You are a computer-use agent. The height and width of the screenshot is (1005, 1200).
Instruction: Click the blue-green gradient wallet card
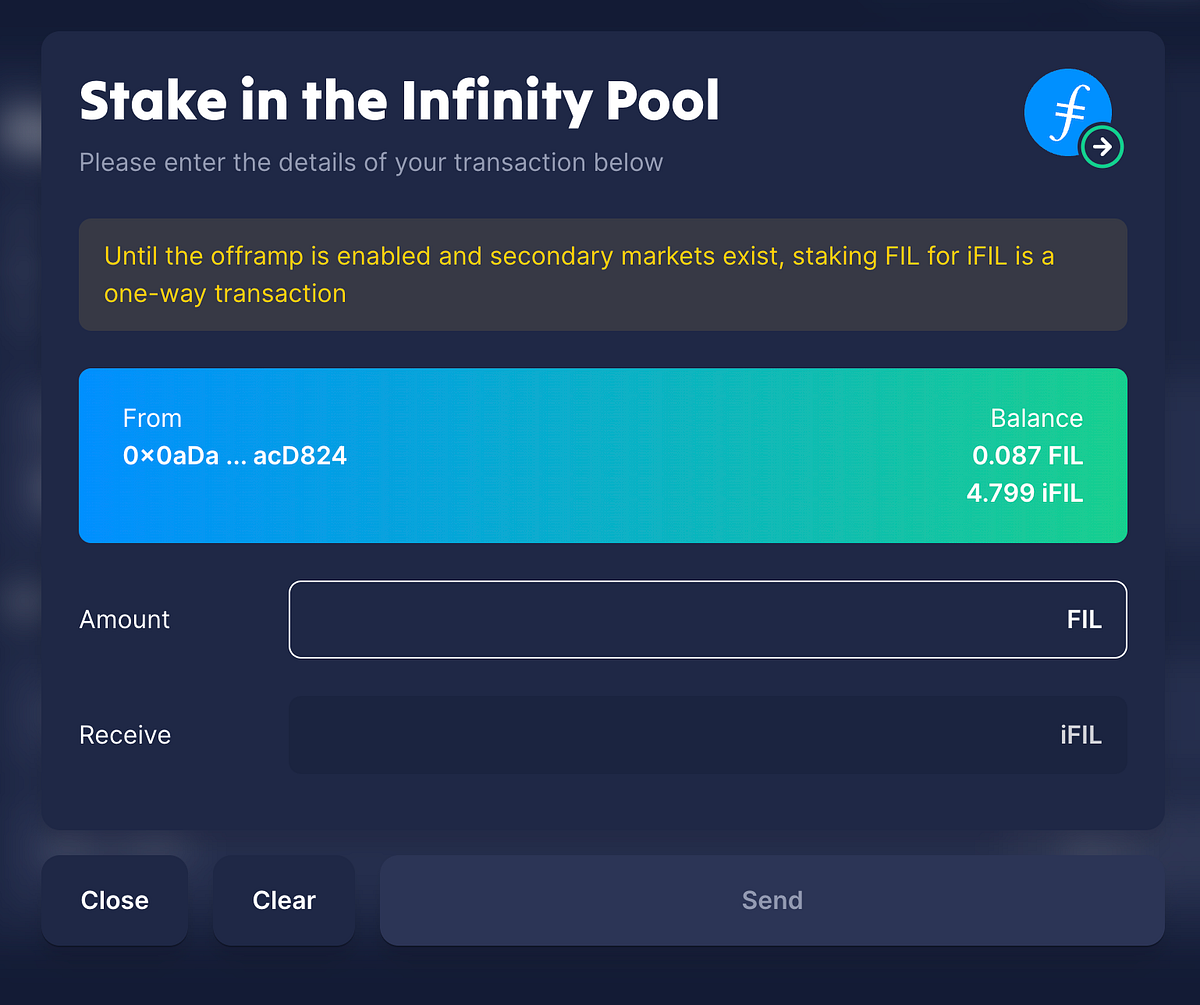pos(603,456)
